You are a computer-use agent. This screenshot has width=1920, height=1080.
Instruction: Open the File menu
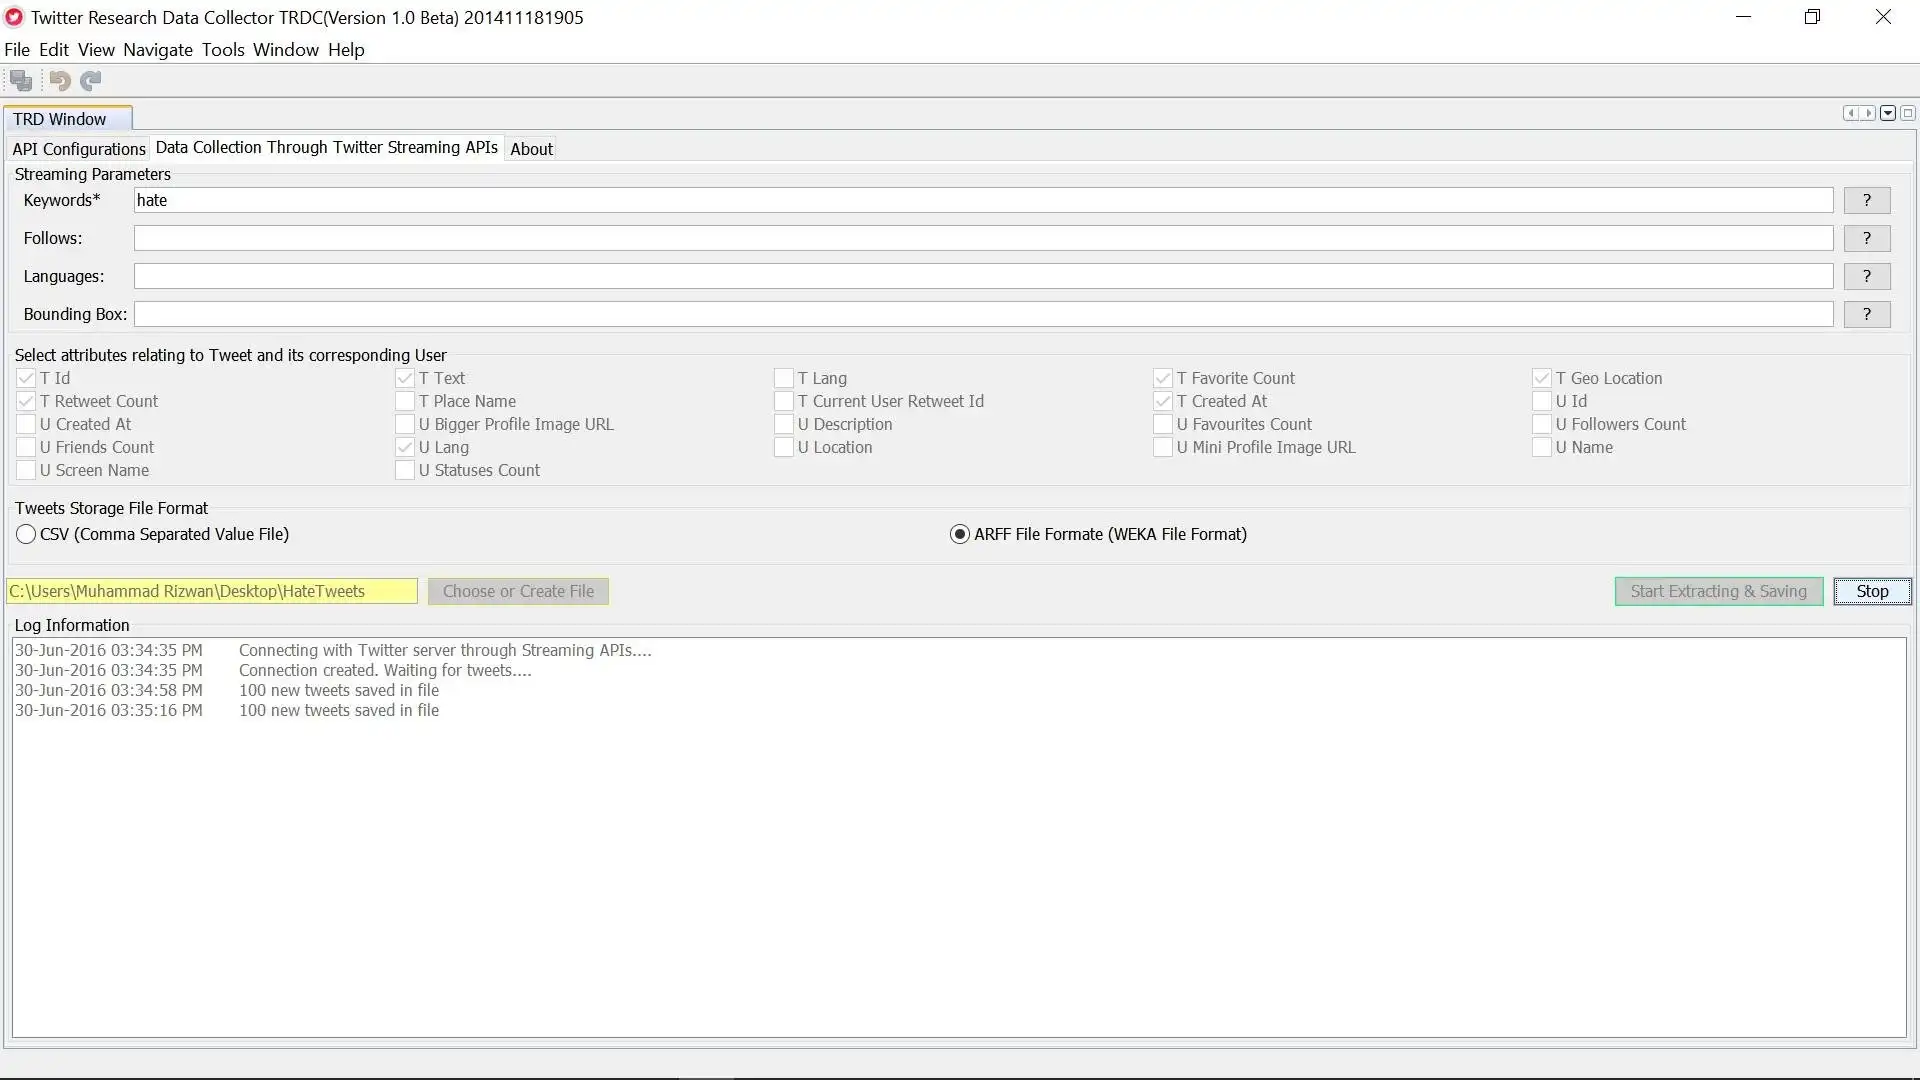pos(17,49)
